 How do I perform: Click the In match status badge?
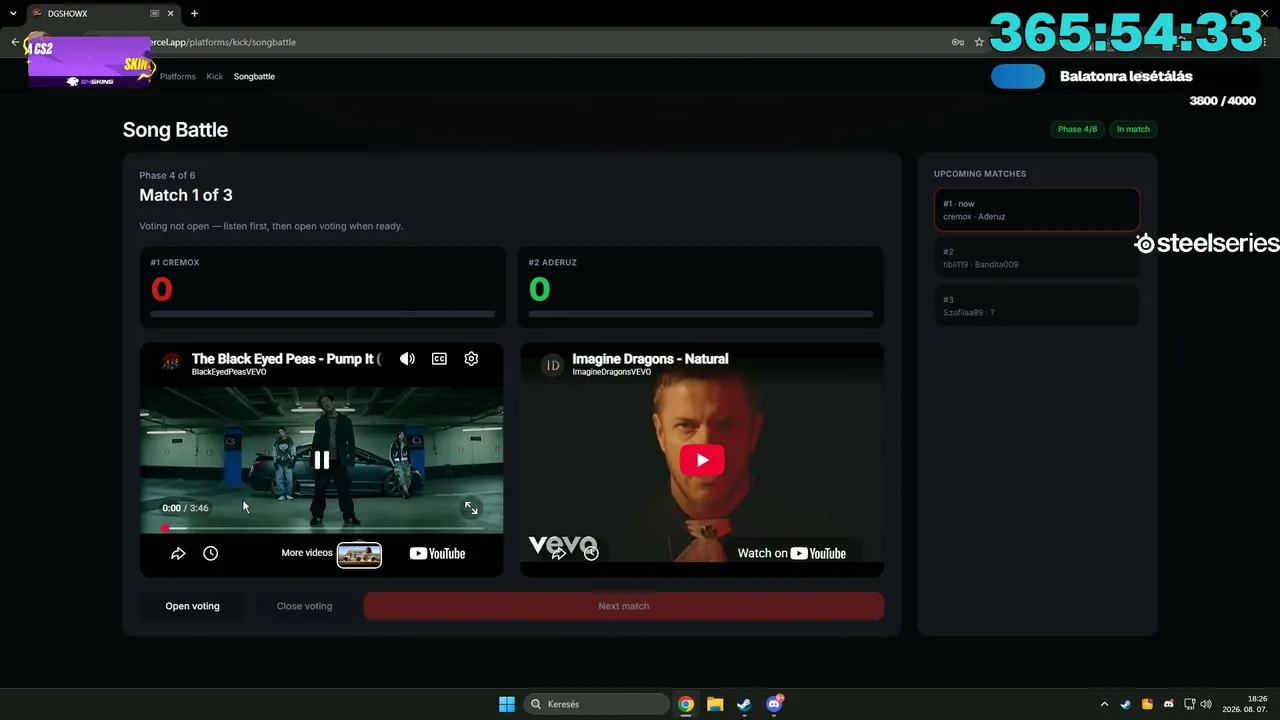click(x=1133, y=129)
